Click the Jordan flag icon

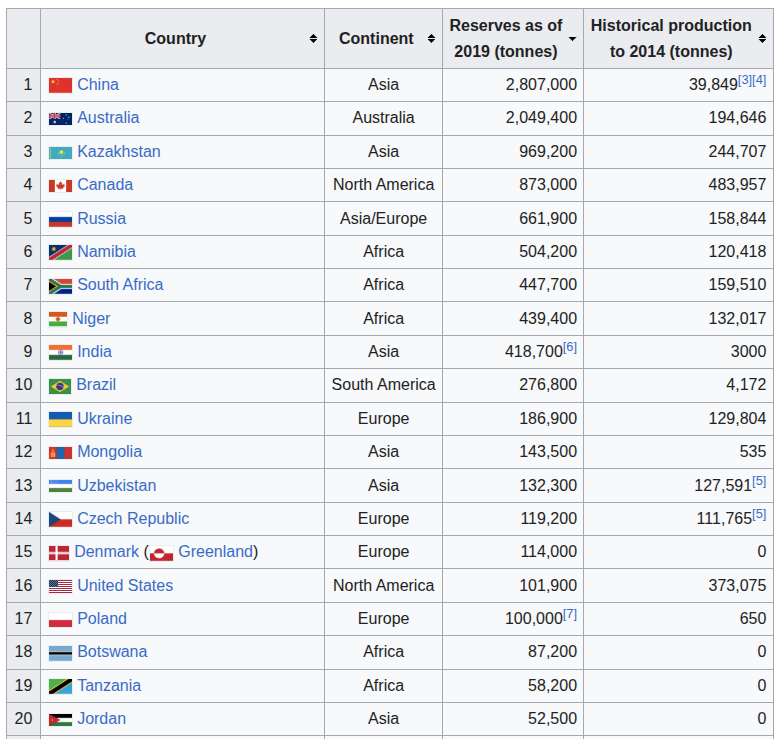(60, 720)
